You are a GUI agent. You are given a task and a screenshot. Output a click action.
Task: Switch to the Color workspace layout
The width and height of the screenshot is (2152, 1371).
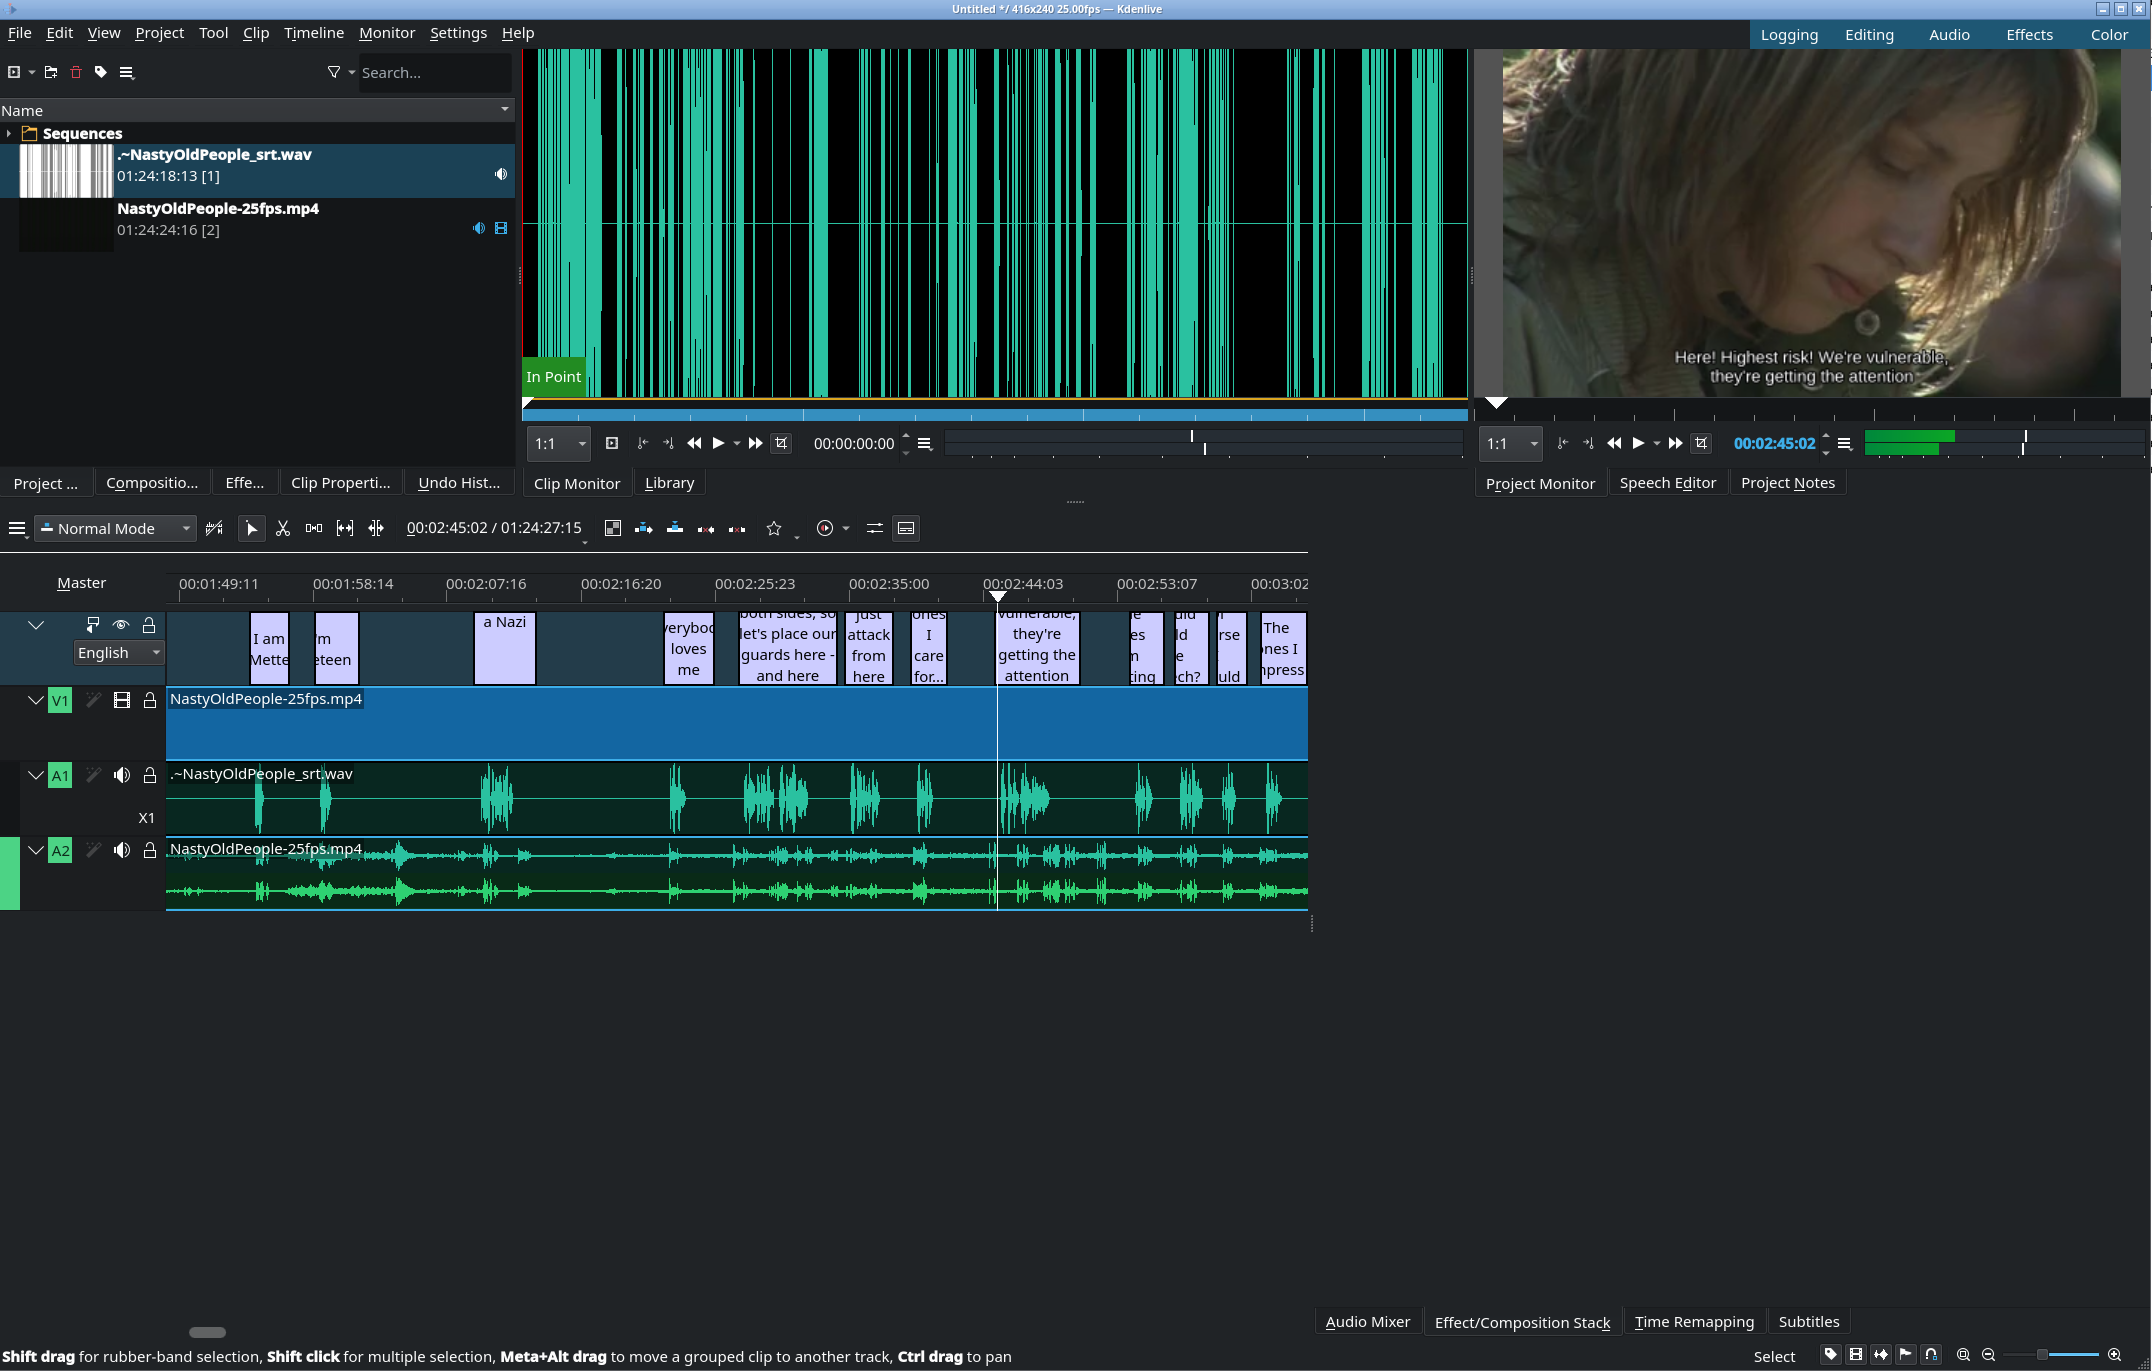[2109, 34]
